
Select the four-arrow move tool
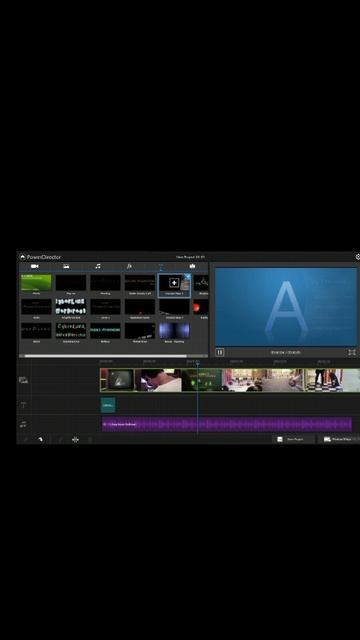click(75, 440)
